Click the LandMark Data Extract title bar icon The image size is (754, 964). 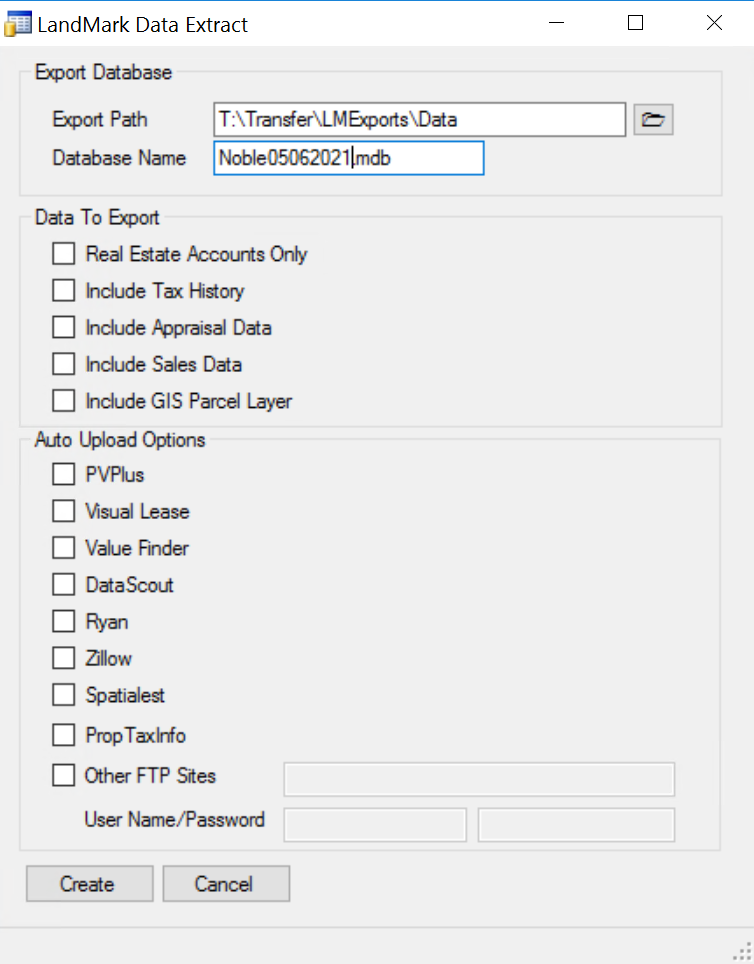click(x=18, y=24)
